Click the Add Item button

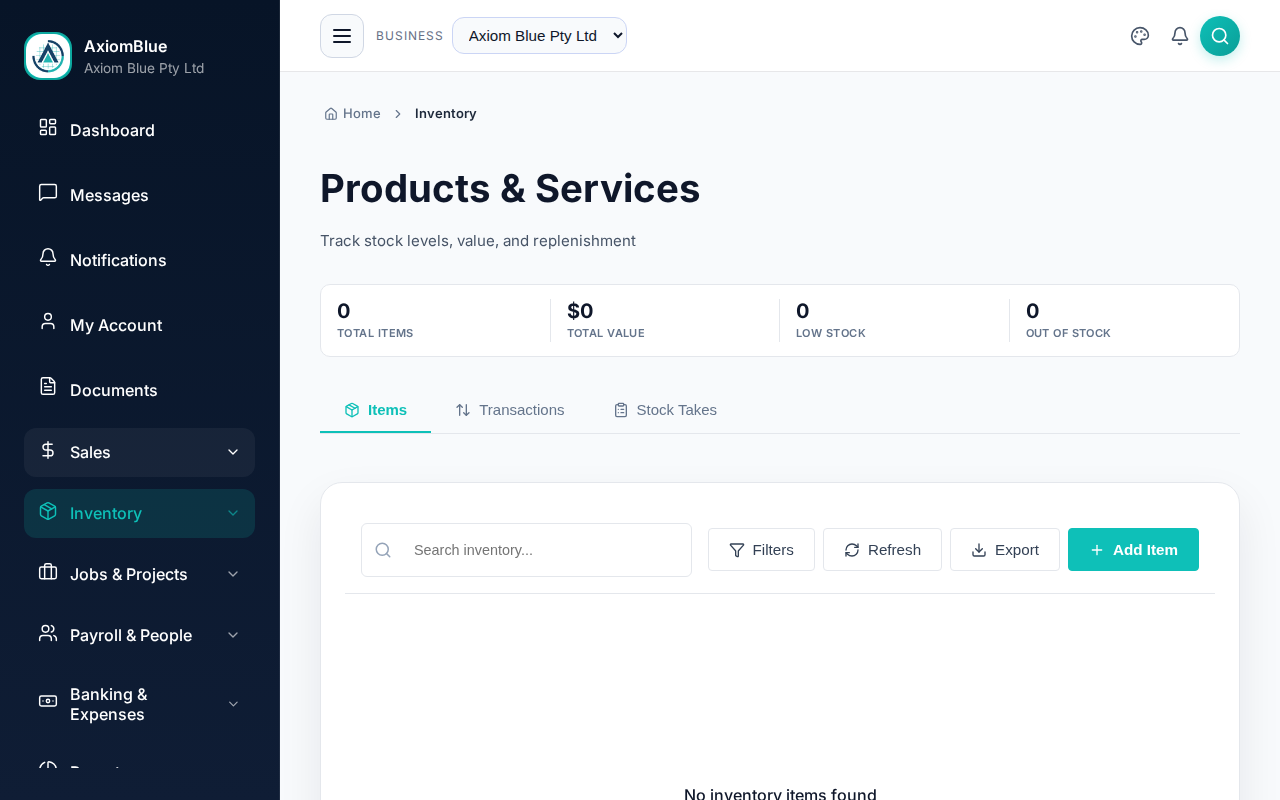1133,550
